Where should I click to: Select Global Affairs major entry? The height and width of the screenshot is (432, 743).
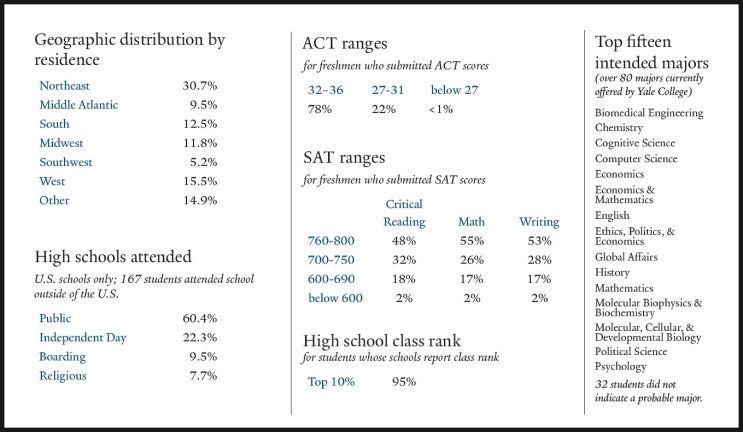(x=626, y=257)
